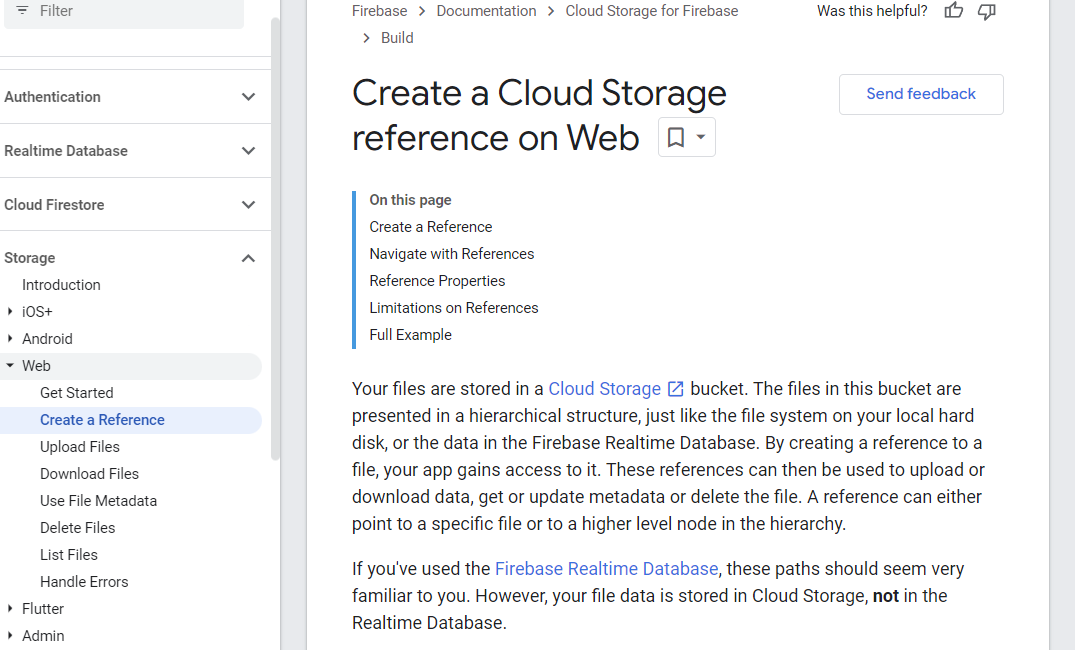Click the Filter input field
This screenshot has width=1075, height=650.
130,11
